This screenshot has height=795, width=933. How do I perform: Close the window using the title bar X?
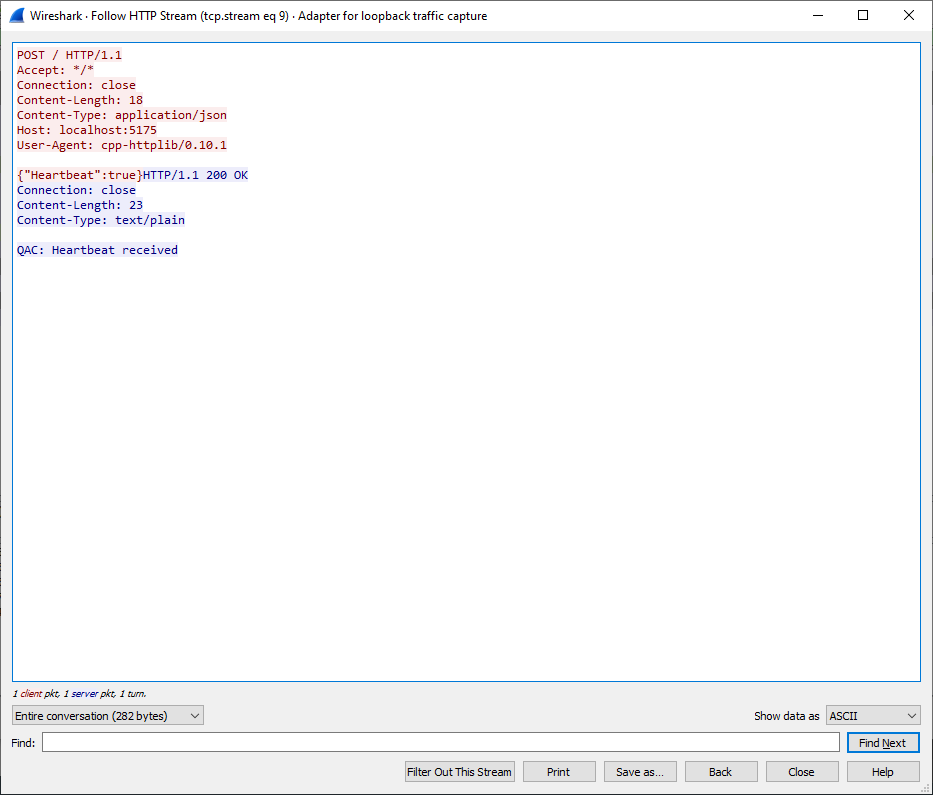909,16
